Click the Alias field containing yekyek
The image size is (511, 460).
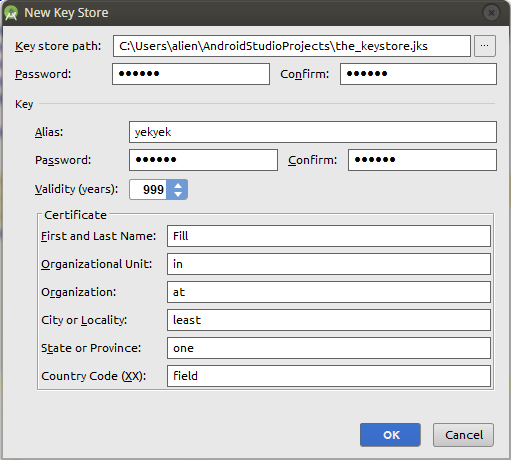pyautogui.click(x=313, y=132)
